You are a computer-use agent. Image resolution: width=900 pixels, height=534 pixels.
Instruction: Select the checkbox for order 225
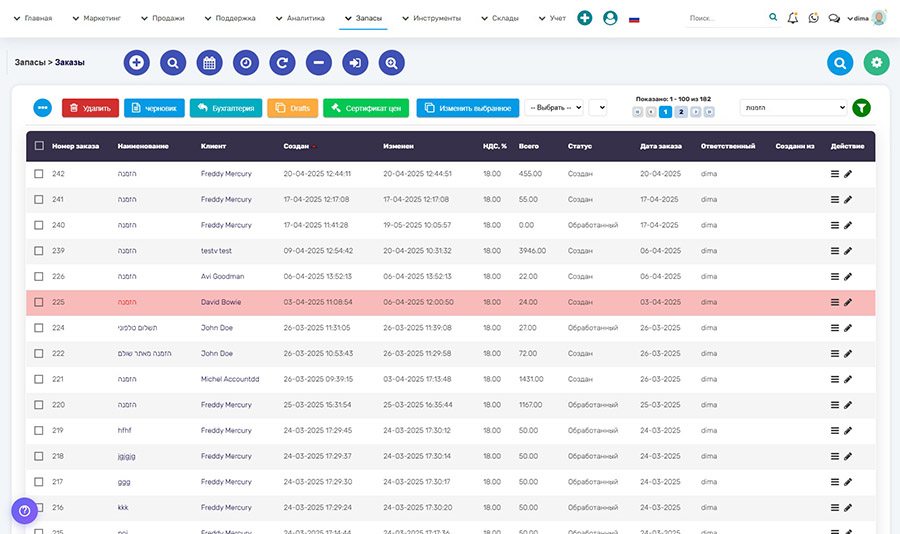pyautogui.click(x=39, y=302)
